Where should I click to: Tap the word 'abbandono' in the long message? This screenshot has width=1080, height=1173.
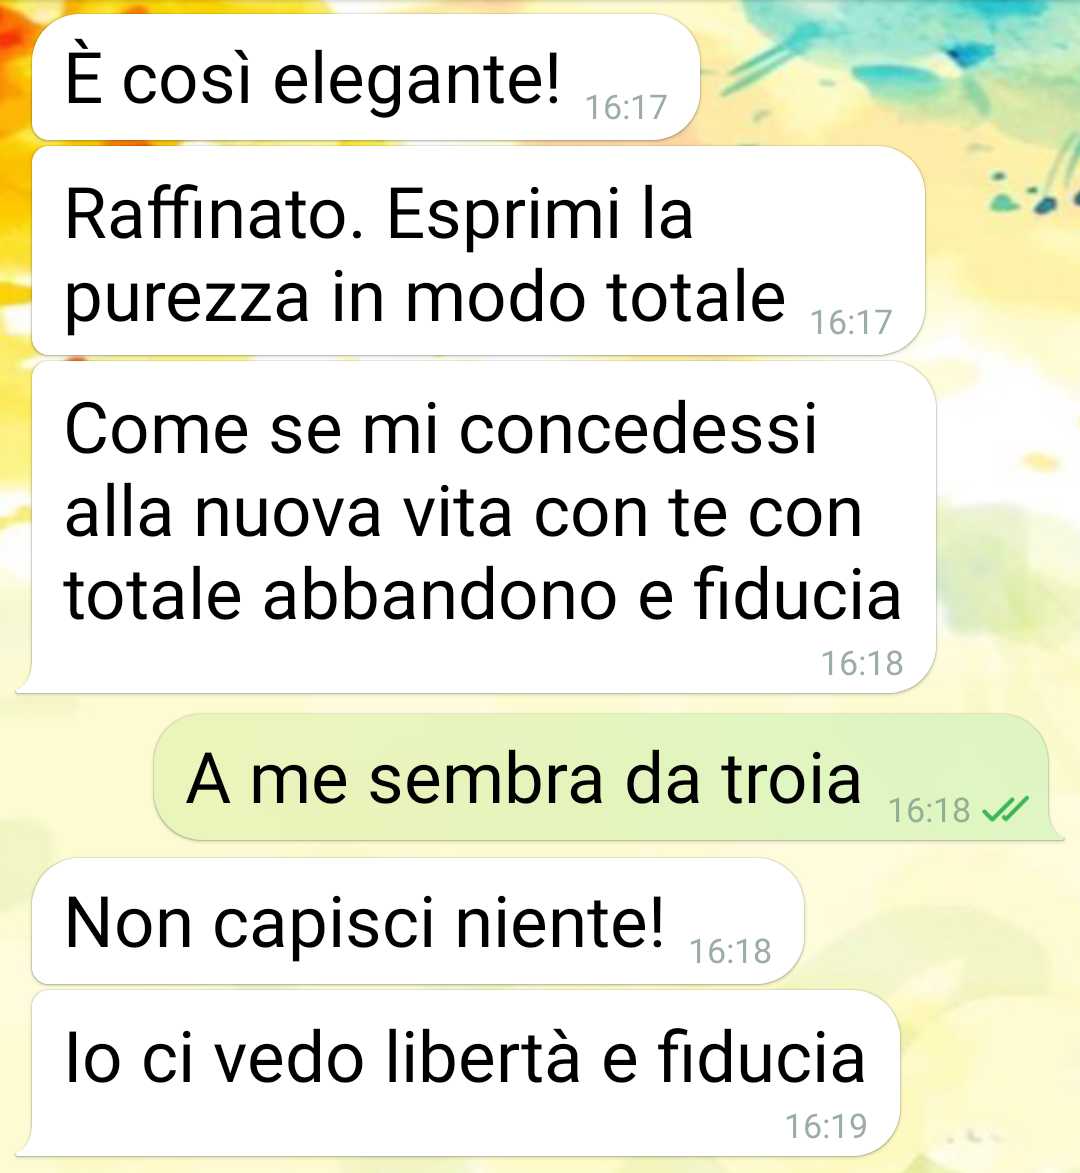pos(440,595)
